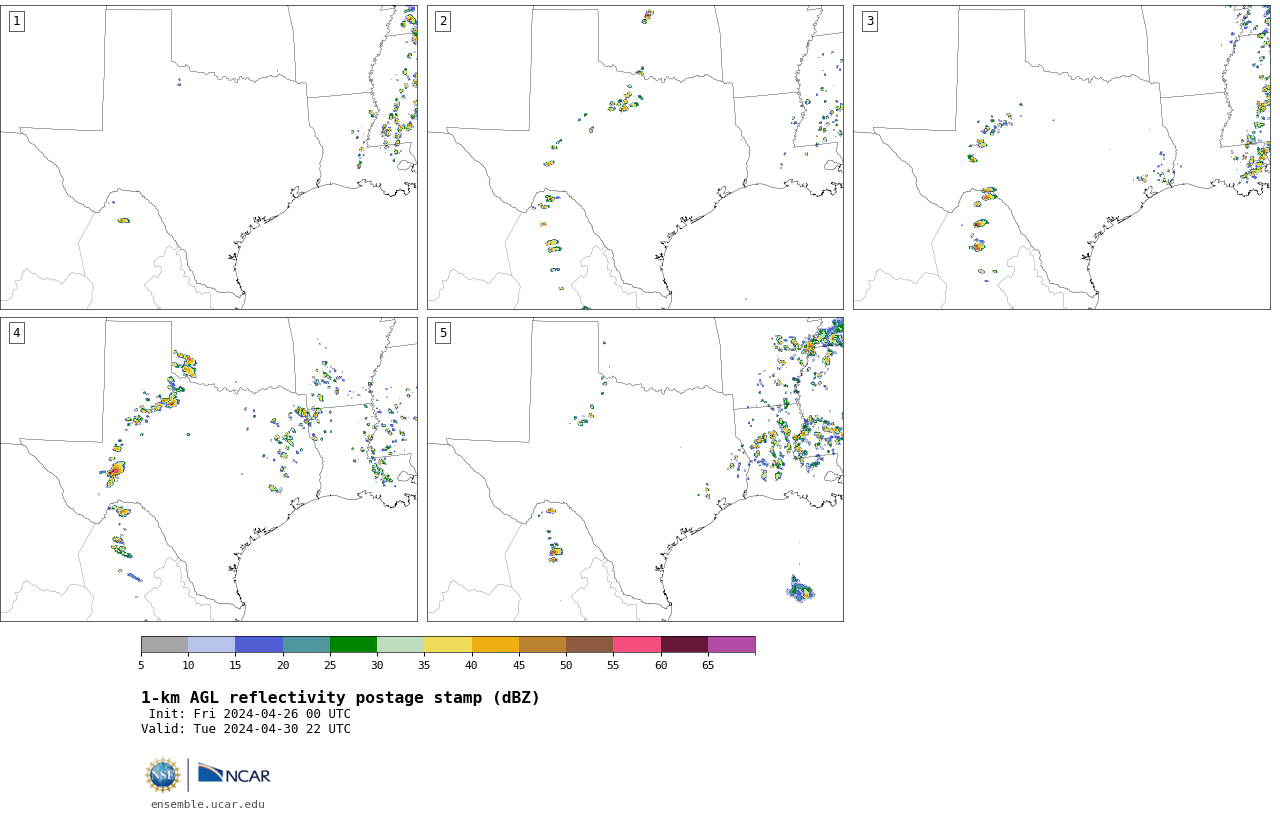Click the panel number label 5
This screenshot has height=815, width=1280.
pos(443,333)
